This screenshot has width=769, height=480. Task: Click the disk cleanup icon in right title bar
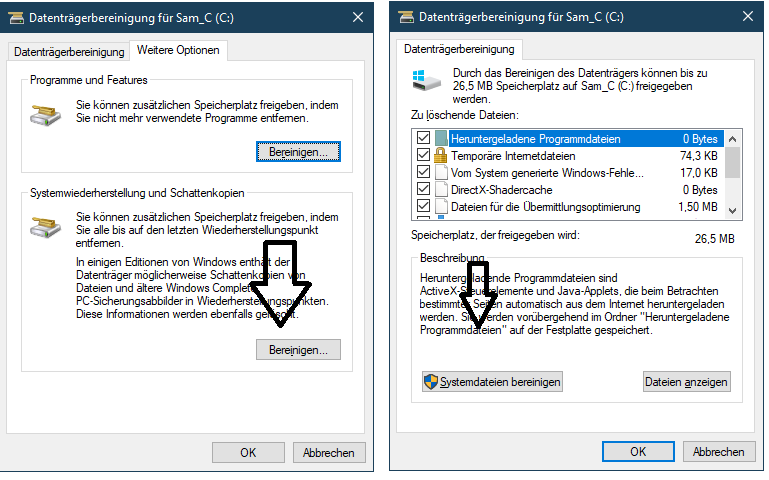pyautogui.click(x=406, y=17)
